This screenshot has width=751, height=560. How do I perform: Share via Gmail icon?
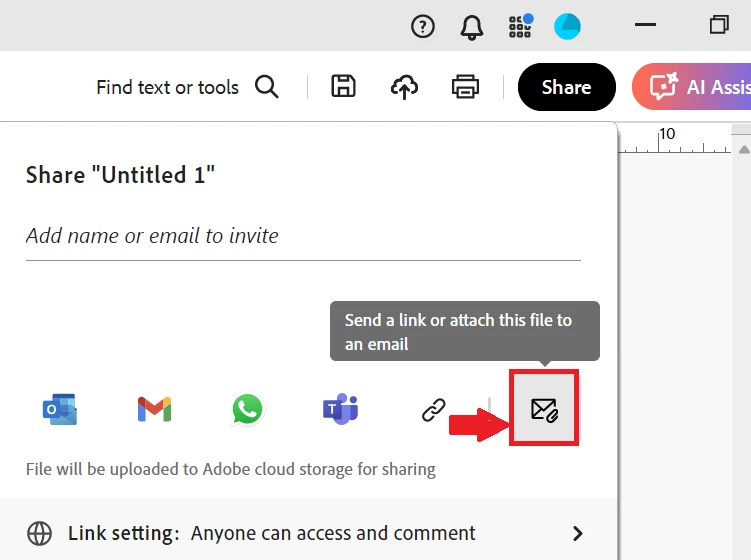[154, 409]
